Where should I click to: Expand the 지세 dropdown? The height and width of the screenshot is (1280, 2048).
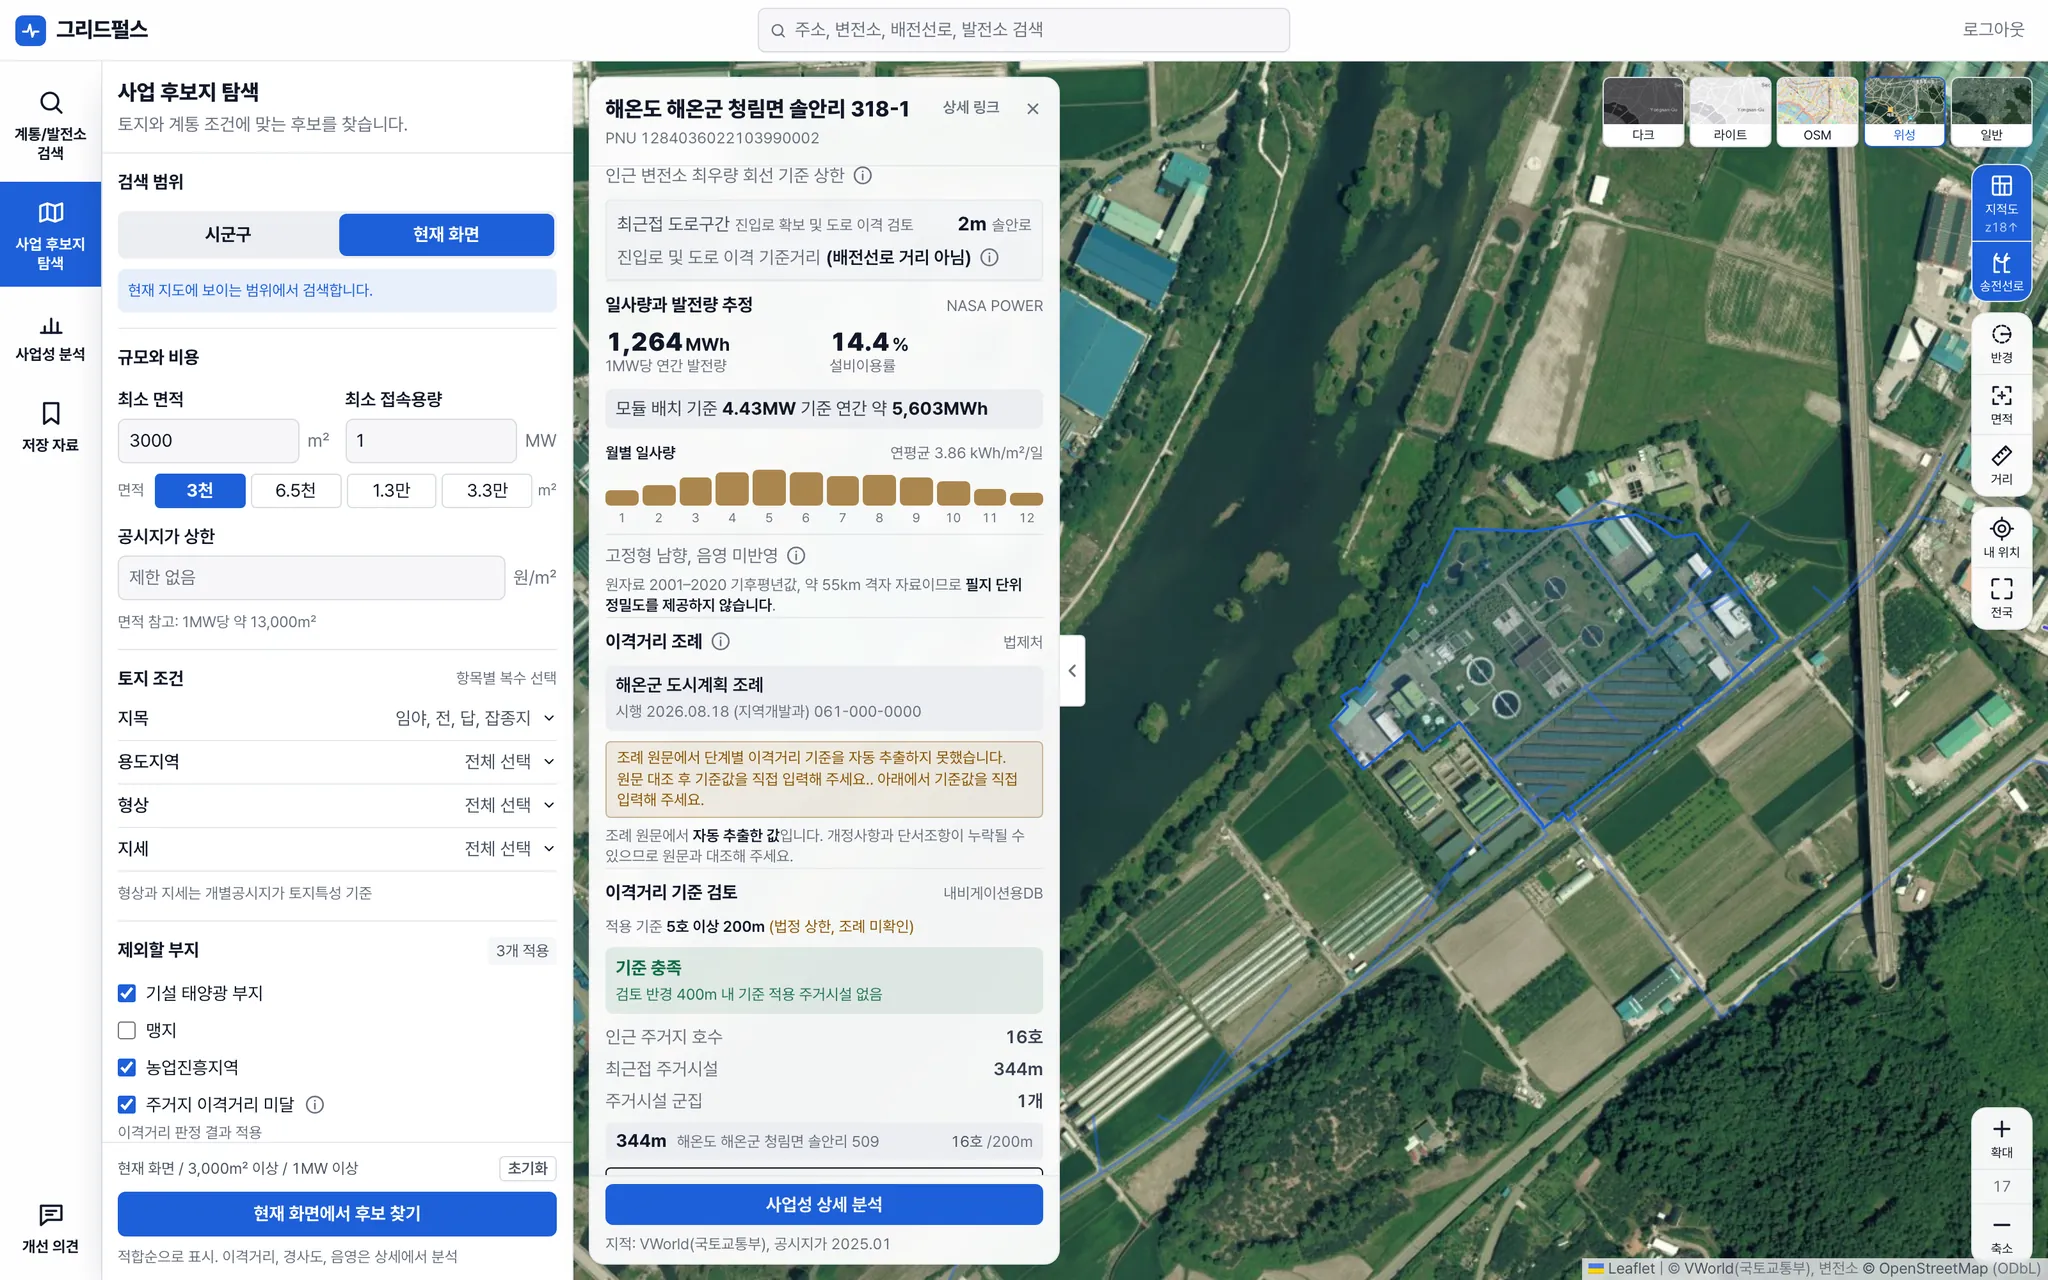click(337, 848)
